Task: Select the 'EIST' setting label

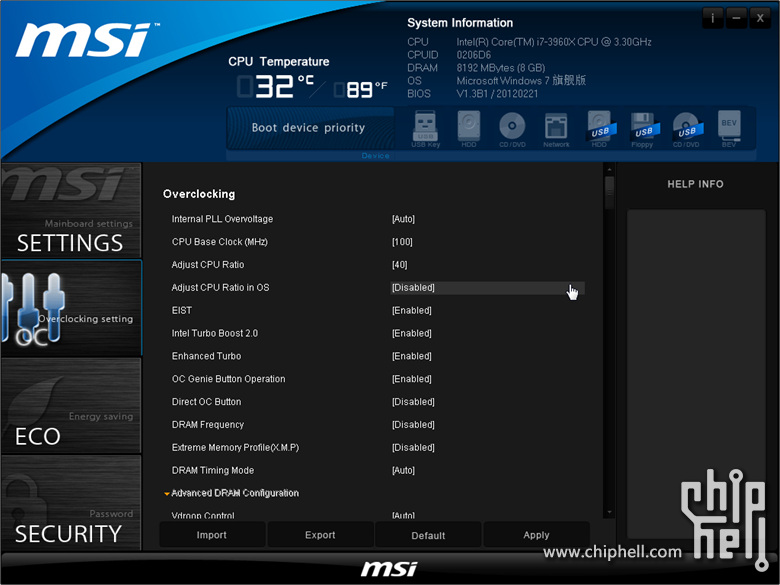Action: click(x=182, y=310)
